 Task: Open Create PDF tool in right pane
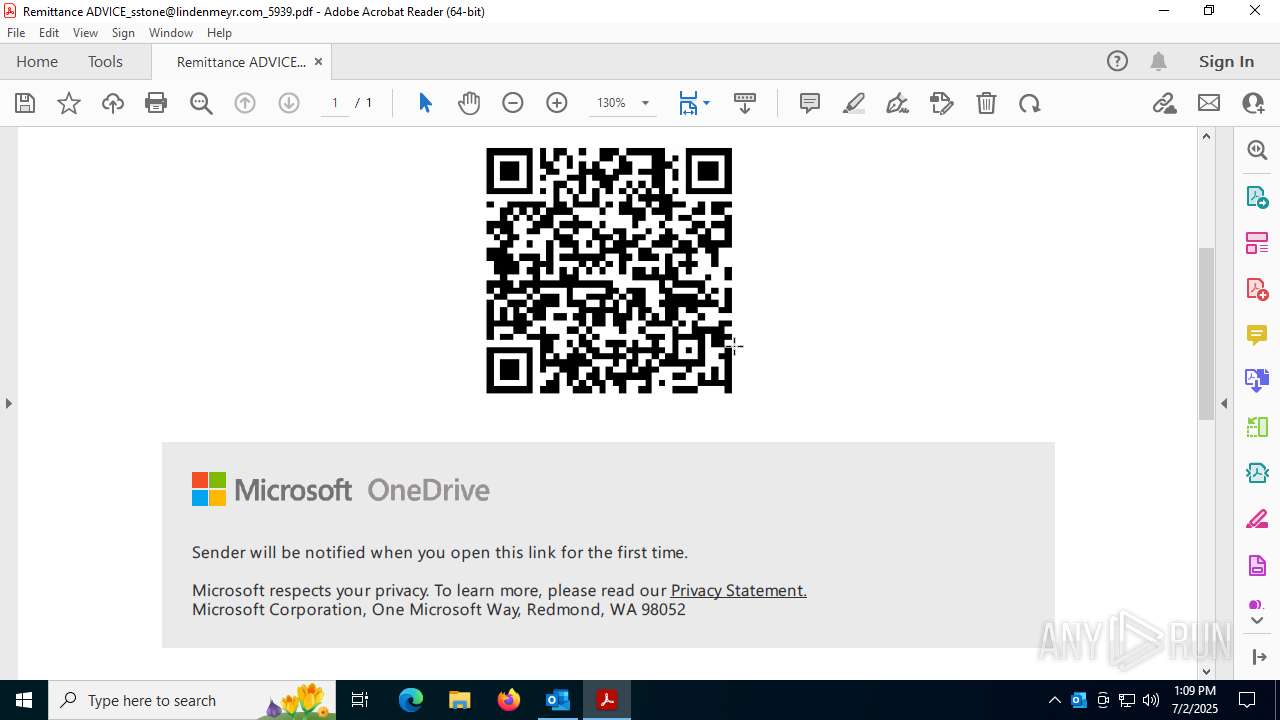(1257, 288)
